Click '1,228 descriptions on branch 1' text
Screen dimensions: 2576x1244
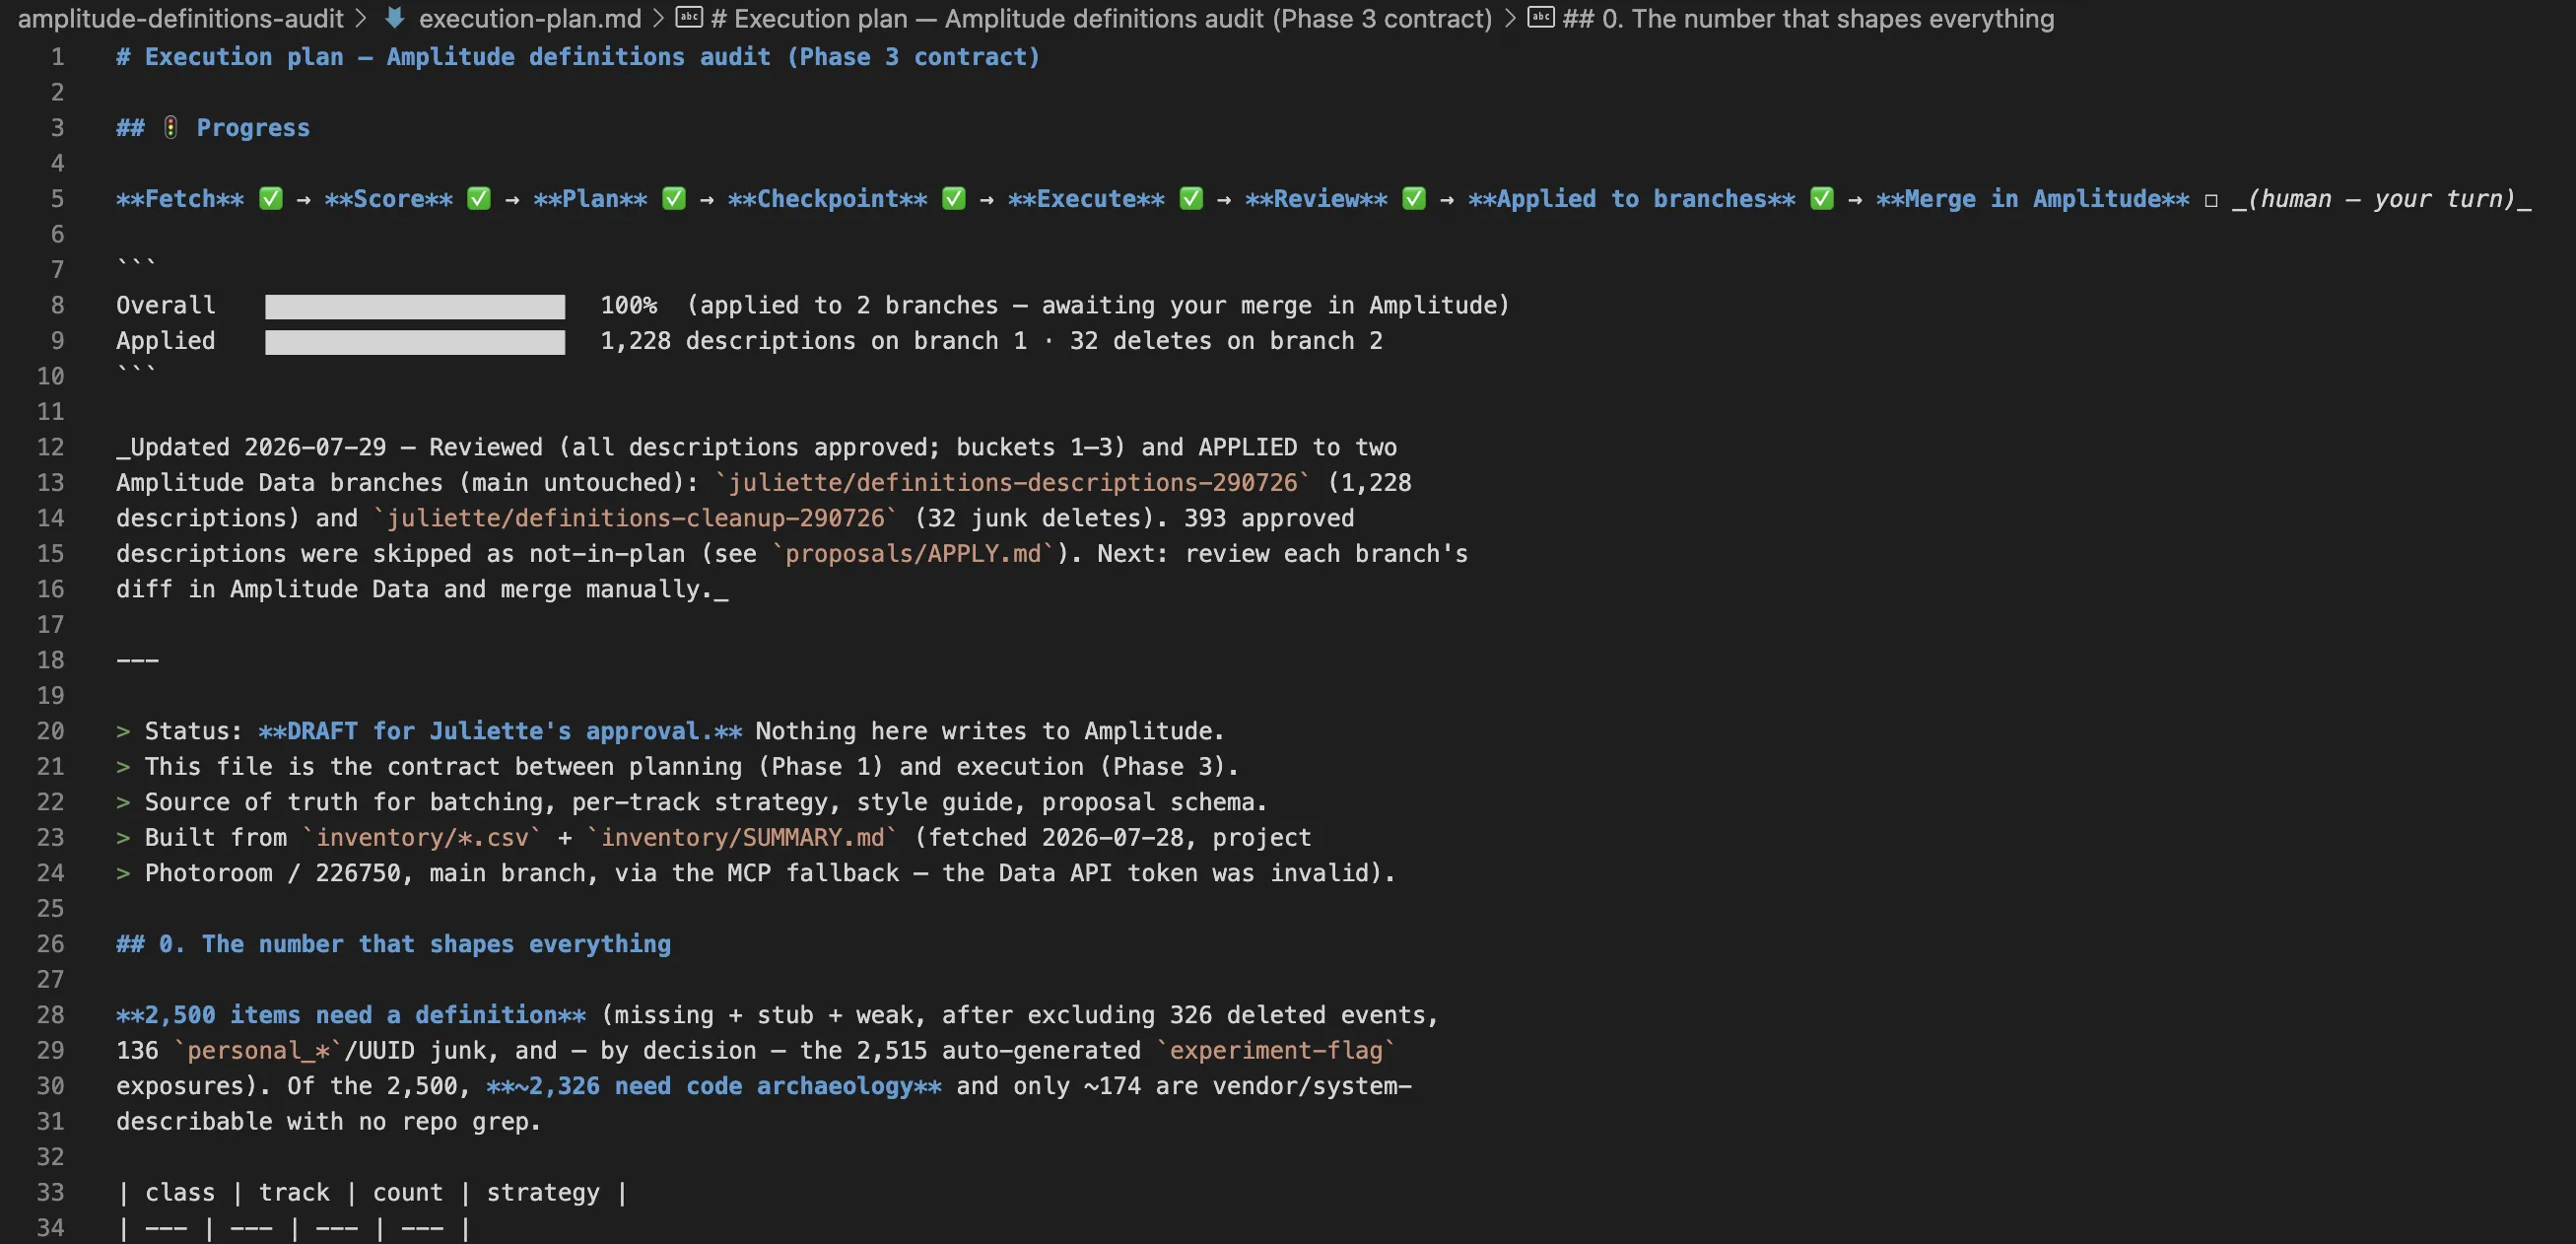pyautogui.click(x=813, y=341)
